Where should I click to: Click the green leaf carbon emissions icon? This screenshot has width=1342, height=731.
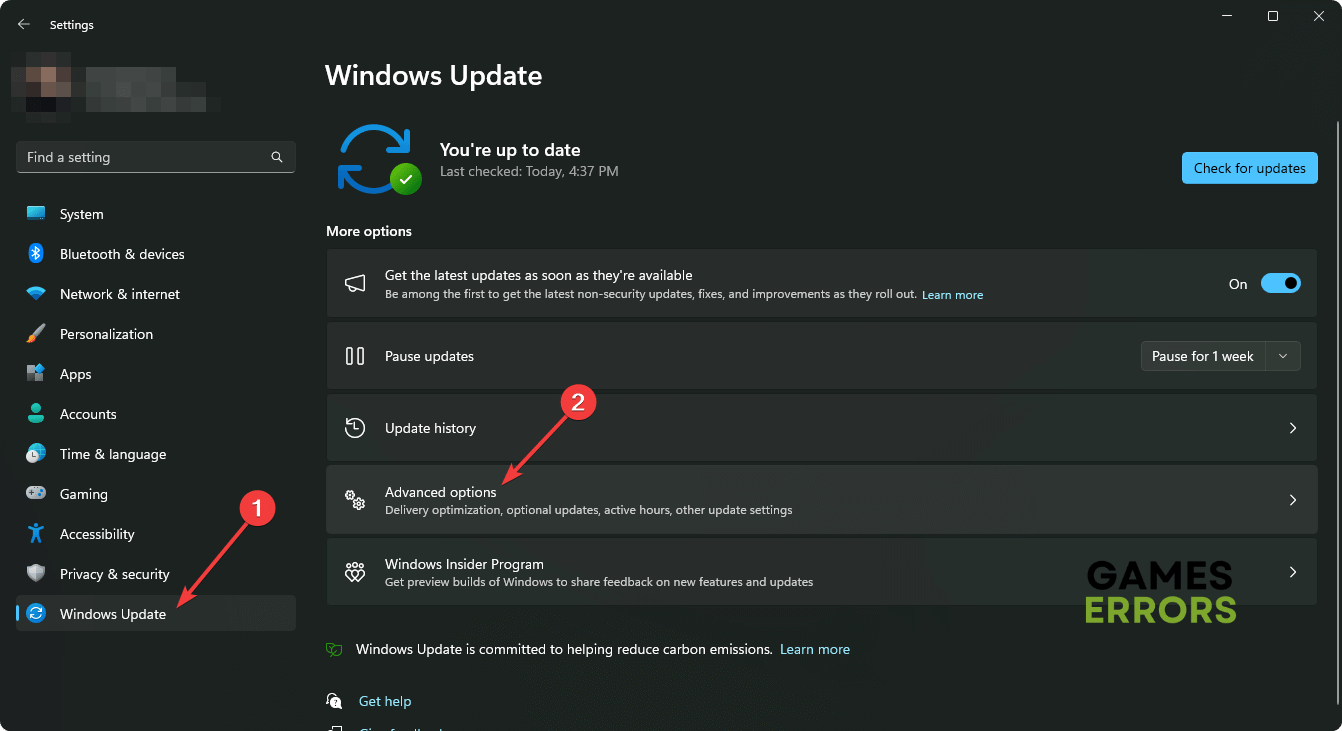click(335, 649)
